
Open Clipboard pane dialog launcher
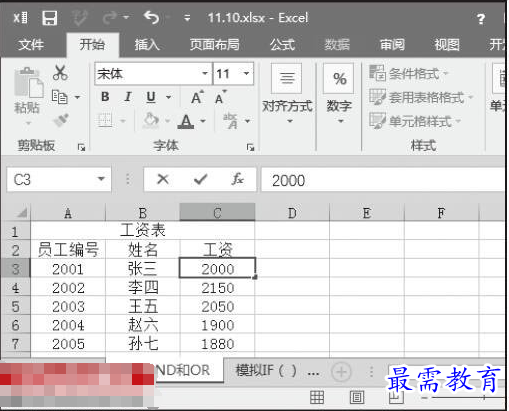(81, 147)
